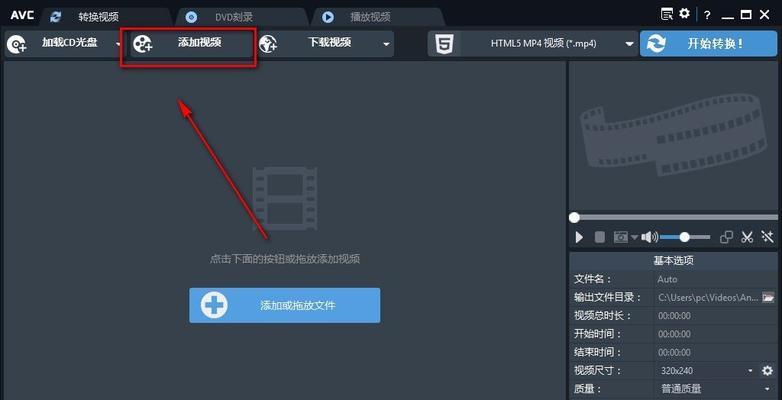Click the 结束时间 00:00:00 value
The height and width of the screenshot is (400, 782).
point(674,352)
